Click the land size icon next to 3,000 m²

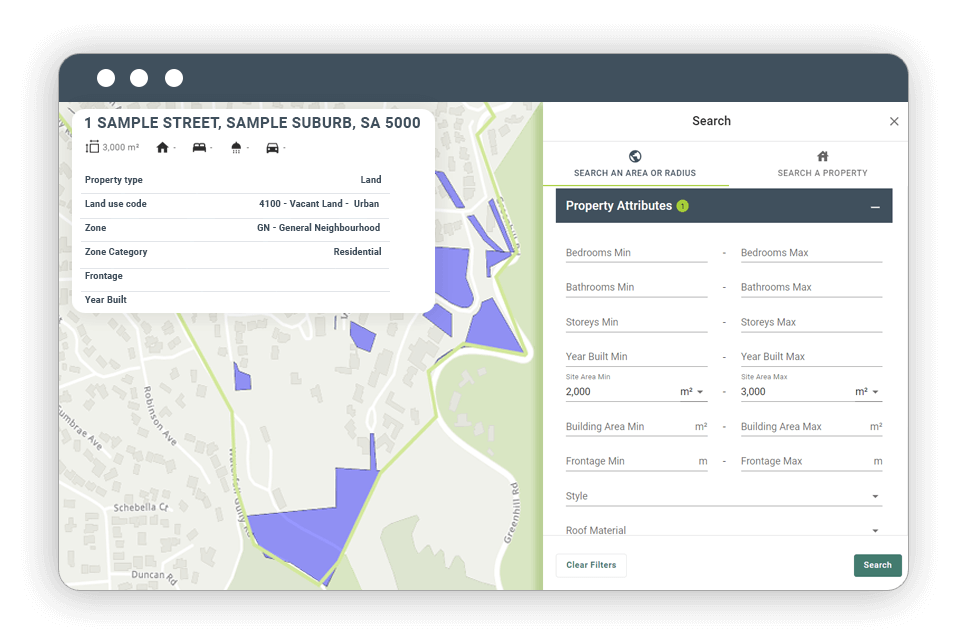[90, 146]
